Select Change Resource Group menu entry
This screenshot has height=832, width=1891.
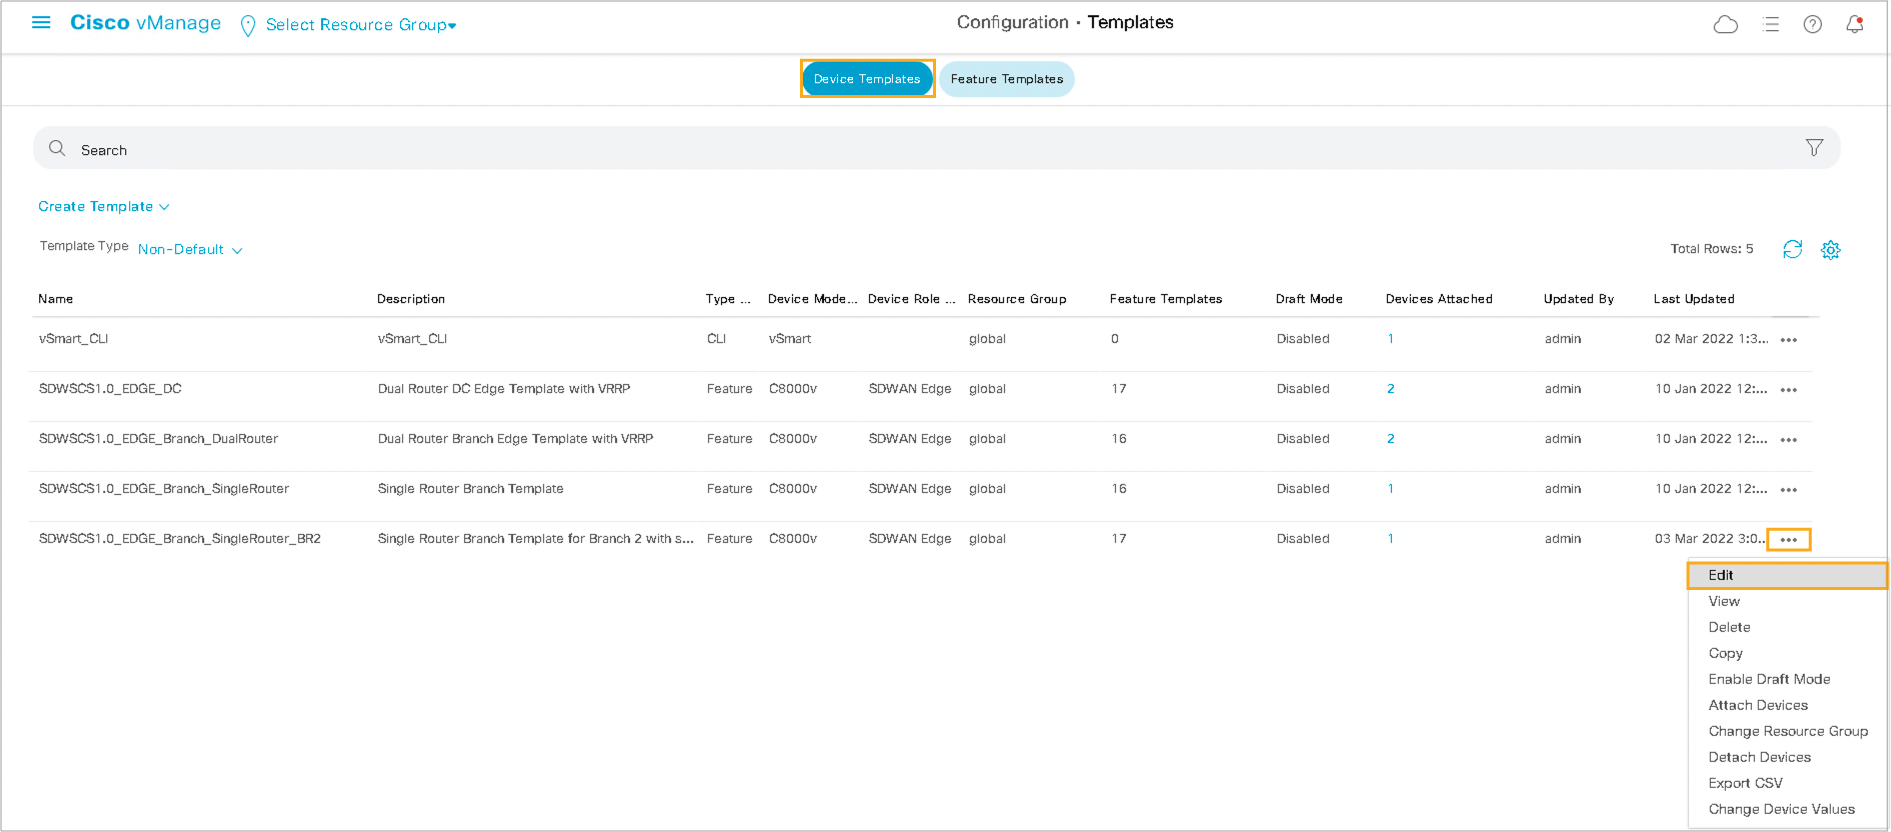pyautogui.click(x=1787, y=731)
